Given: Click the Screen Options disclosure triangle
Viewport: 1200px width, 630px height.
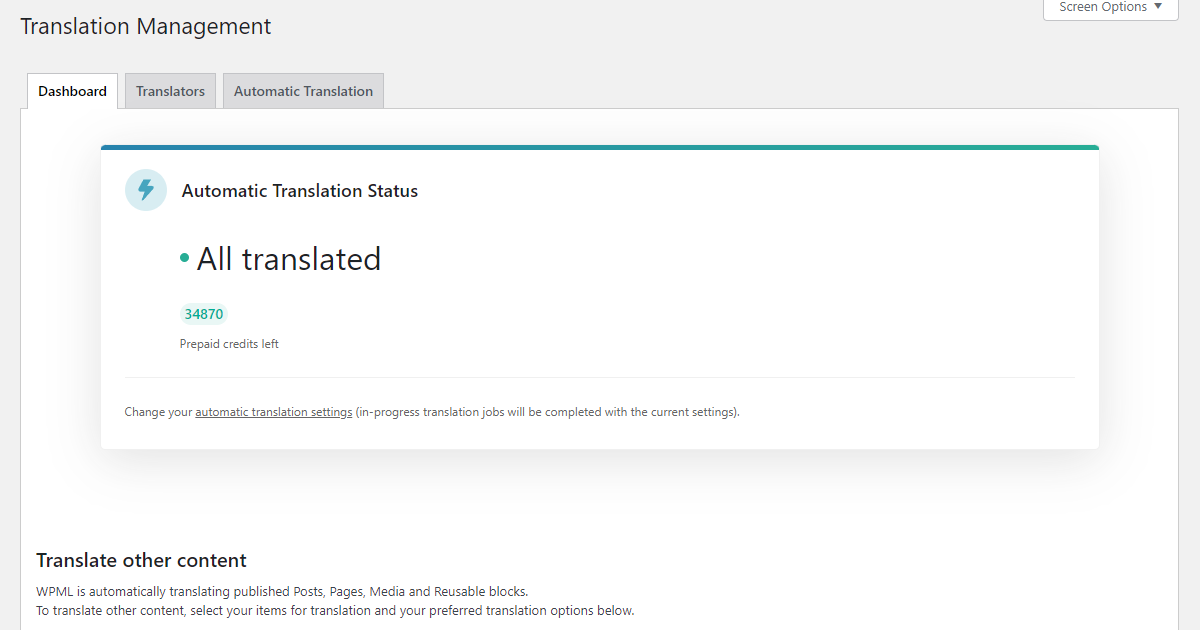Looking at the screenshot, I should 1158,7.
